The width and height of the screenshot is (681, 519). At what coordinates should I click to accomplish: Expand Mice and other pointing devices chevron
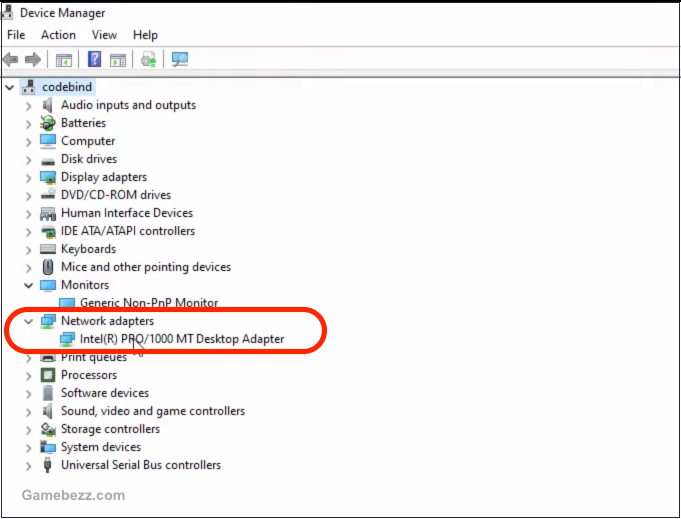[29, 268]
